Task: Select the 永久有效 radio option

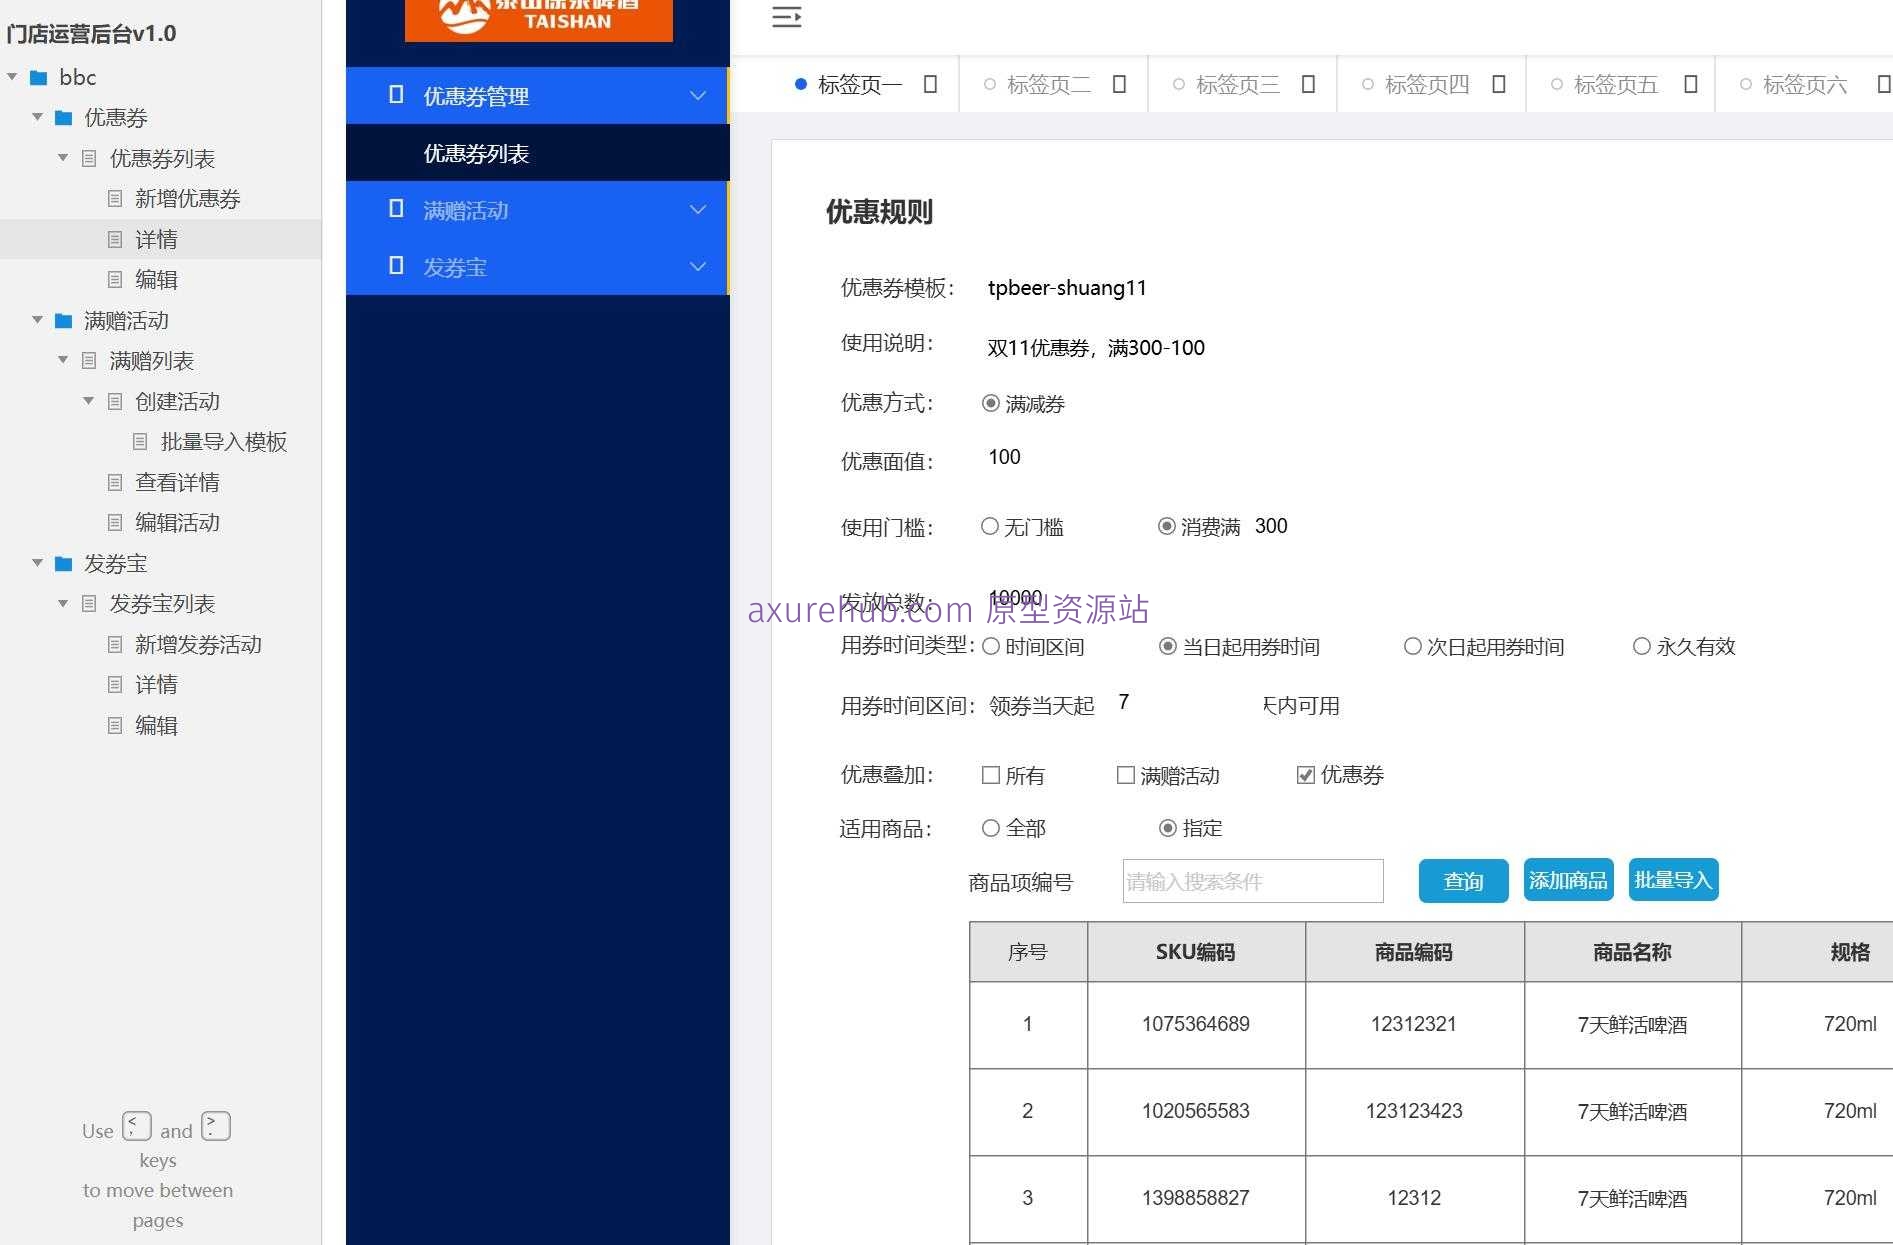Action: pos(1641,646)
